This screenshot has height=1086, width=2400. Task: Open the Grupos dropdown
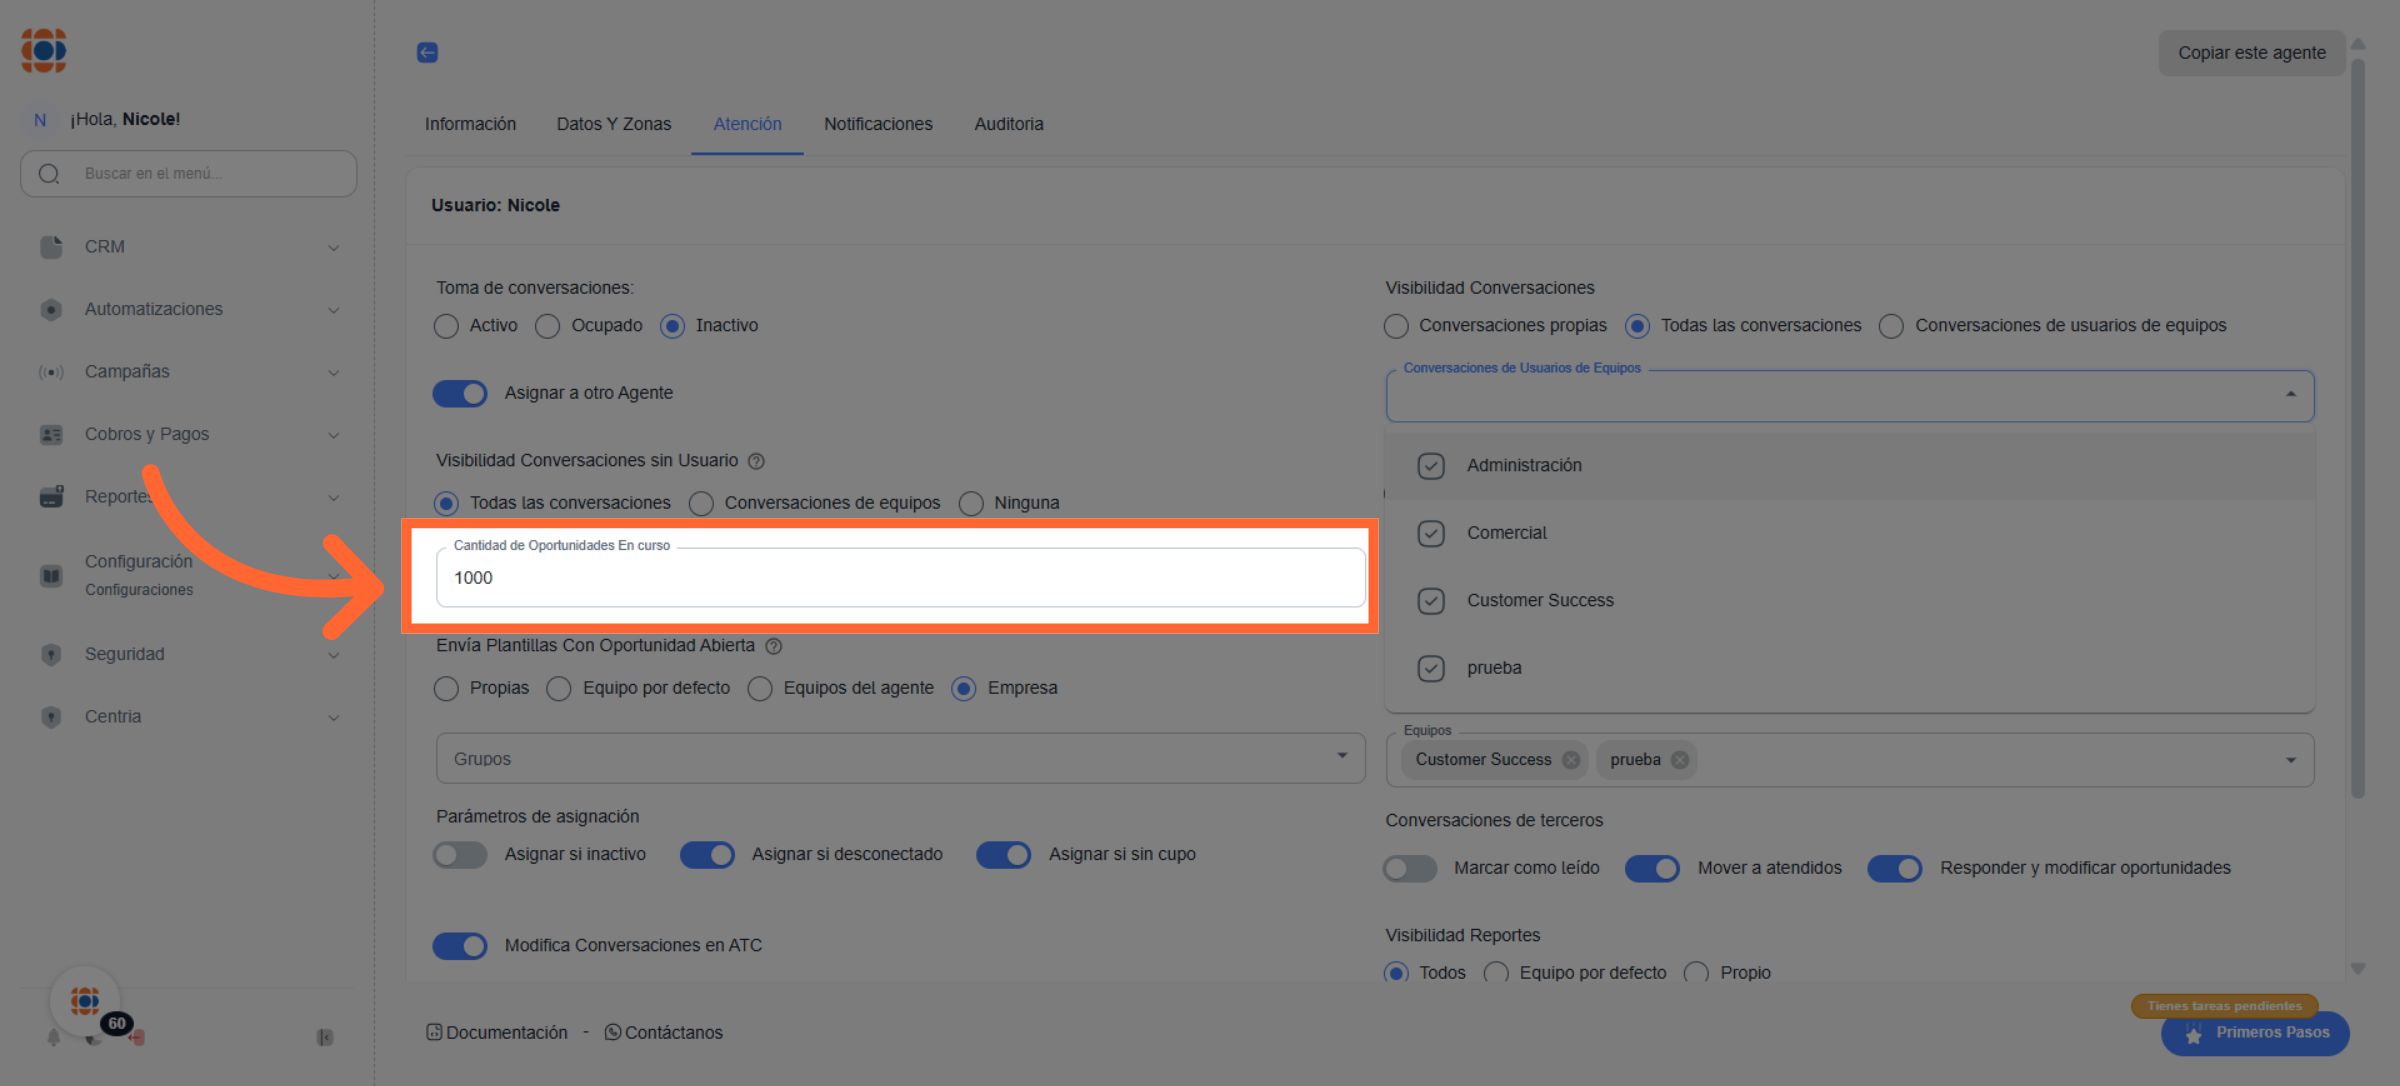point(900,758)
